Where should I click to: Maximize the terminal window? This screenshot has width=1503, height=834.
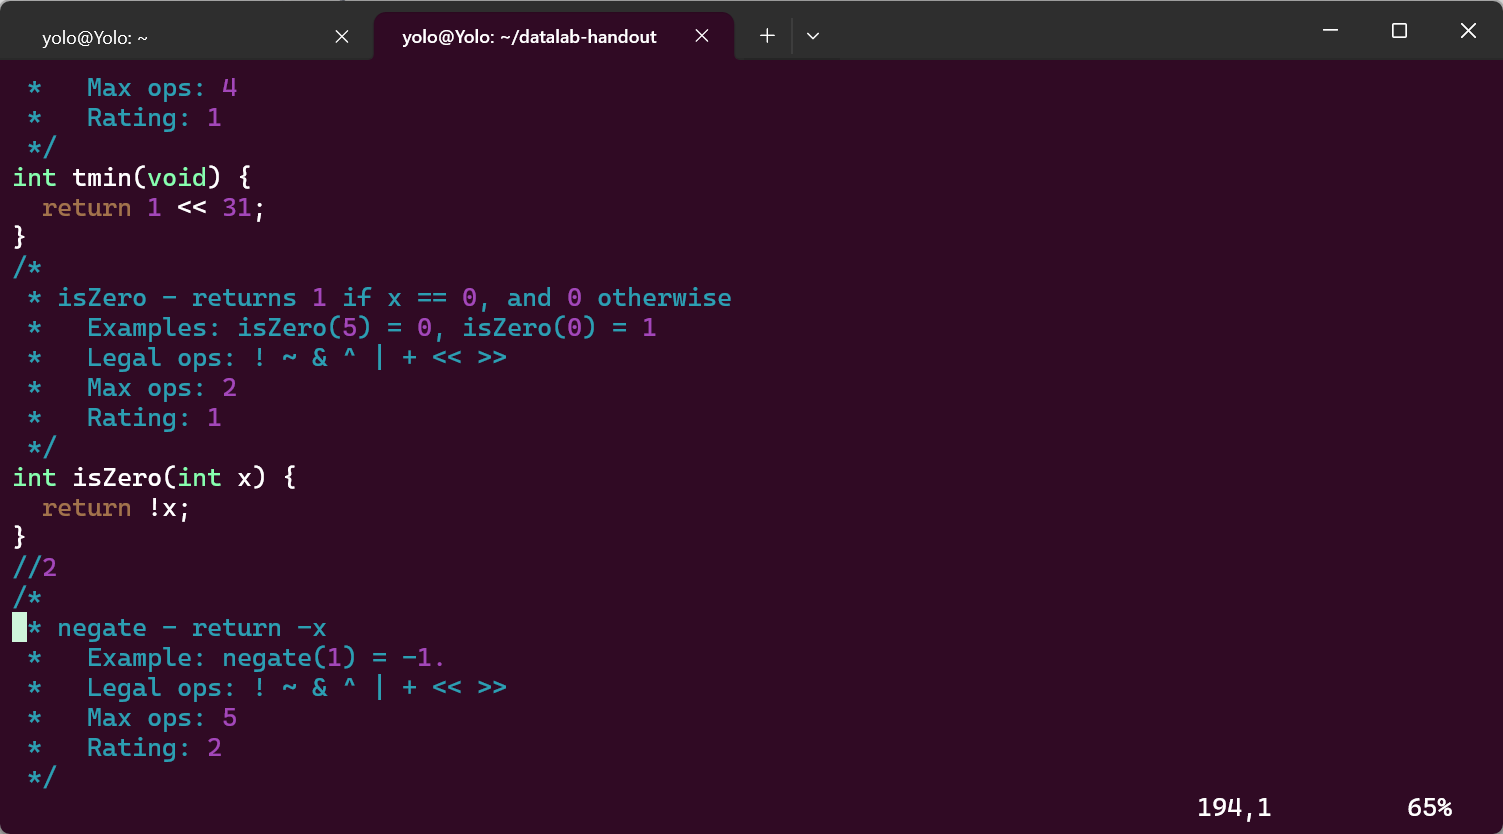pos(1399,31)
